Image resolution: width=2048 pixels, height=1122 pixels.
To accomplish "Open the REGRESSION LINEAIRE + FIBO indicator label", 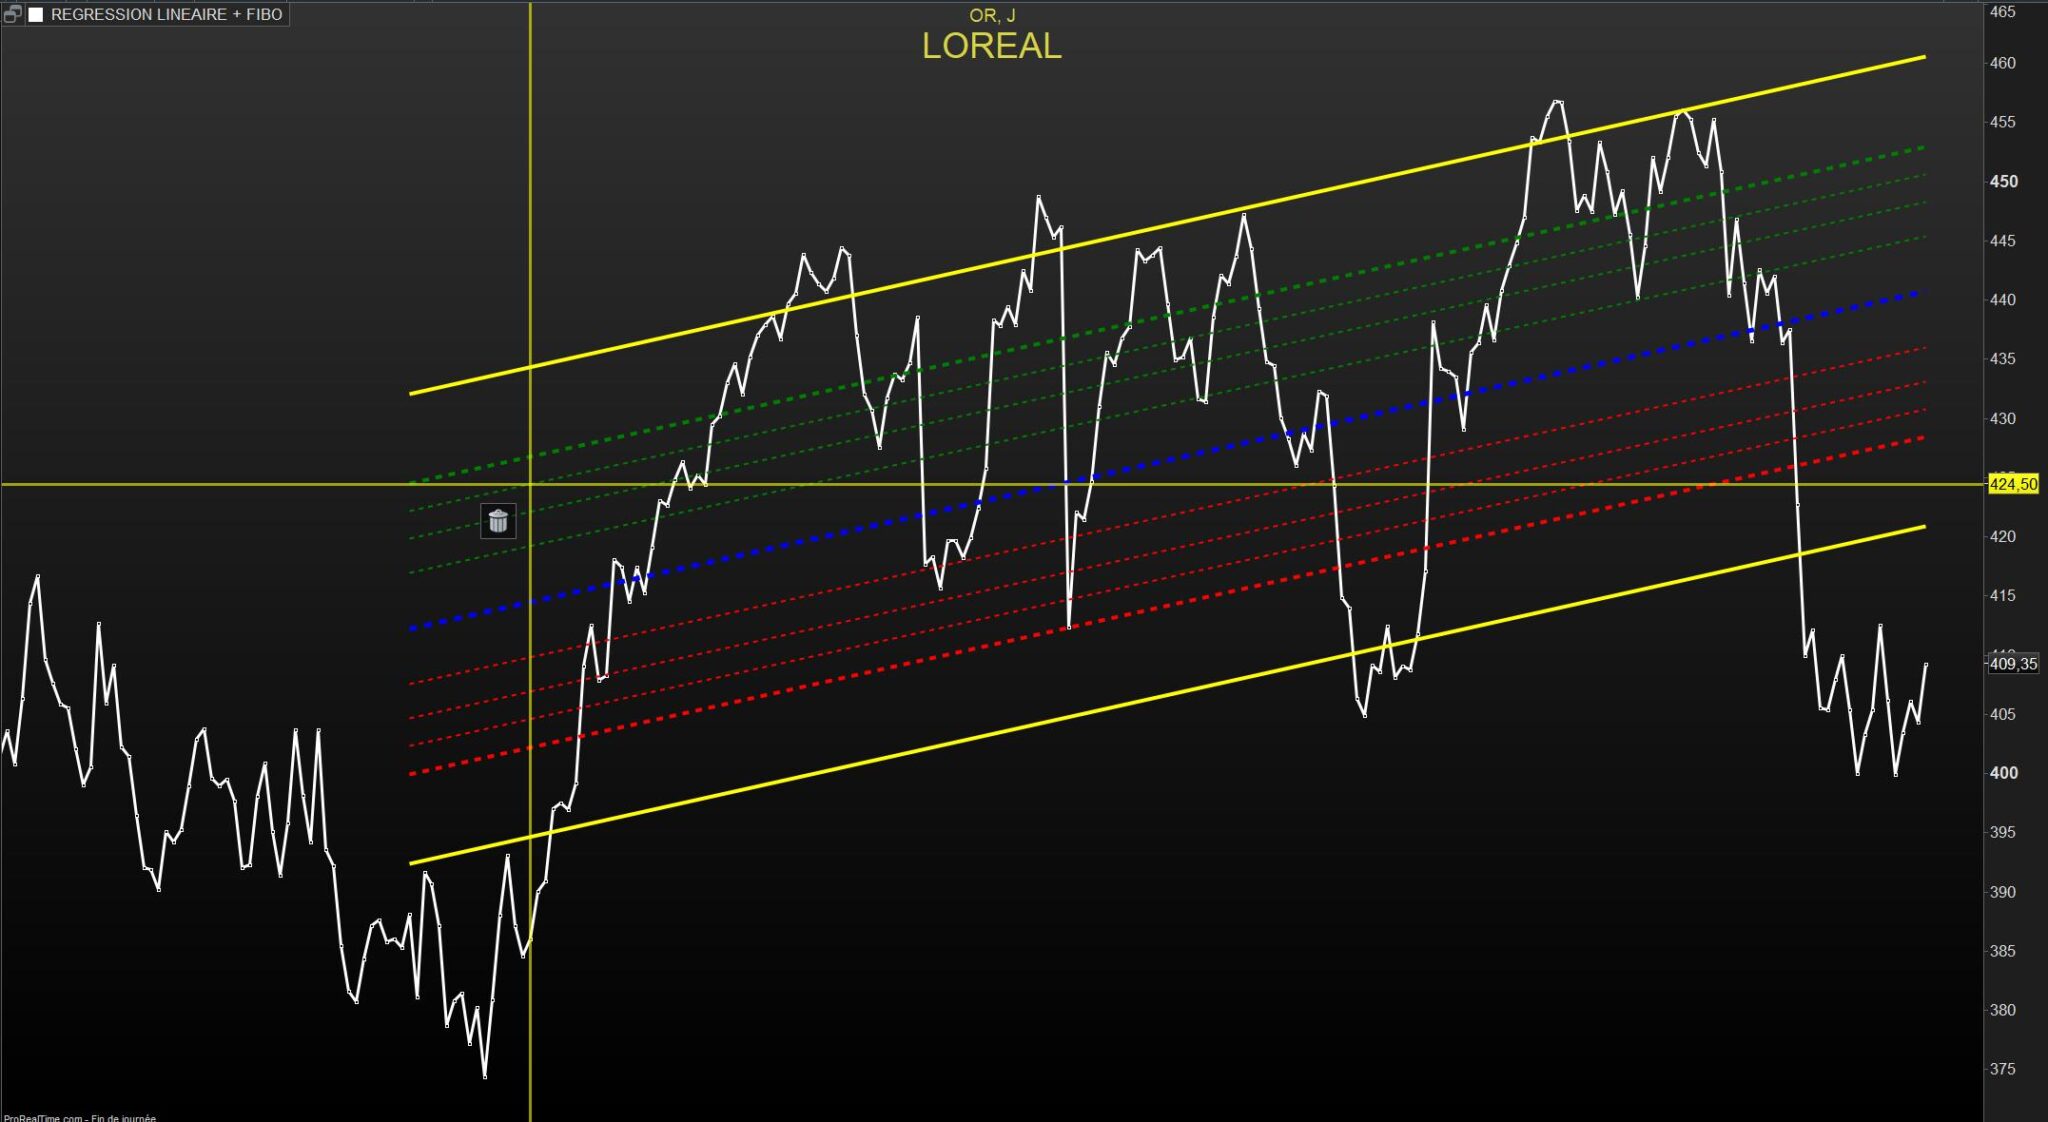I will coord(166,15).
